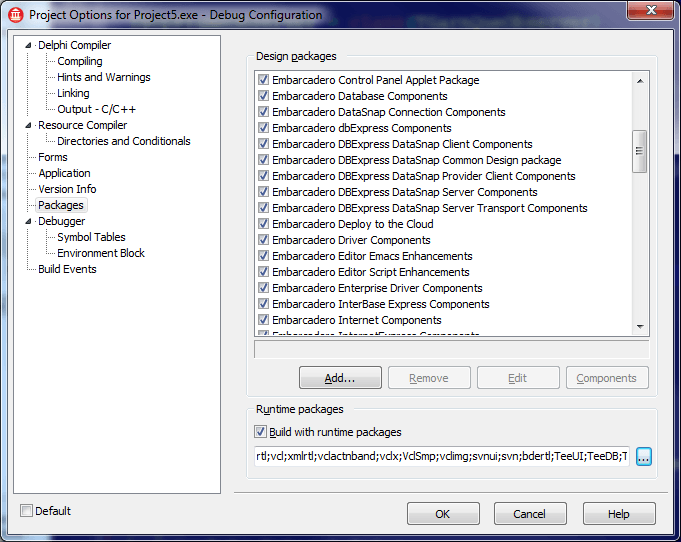Disable Build with runtime packages
This screenshot has height=542, width=681.
pos(260,432)
